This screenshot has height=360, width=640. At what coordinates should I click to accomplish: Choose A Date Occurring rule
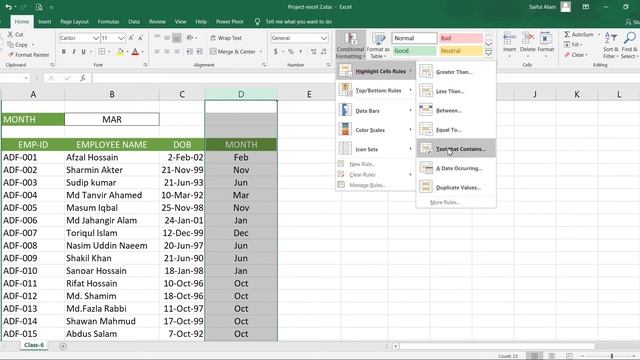tap(456, 168)
